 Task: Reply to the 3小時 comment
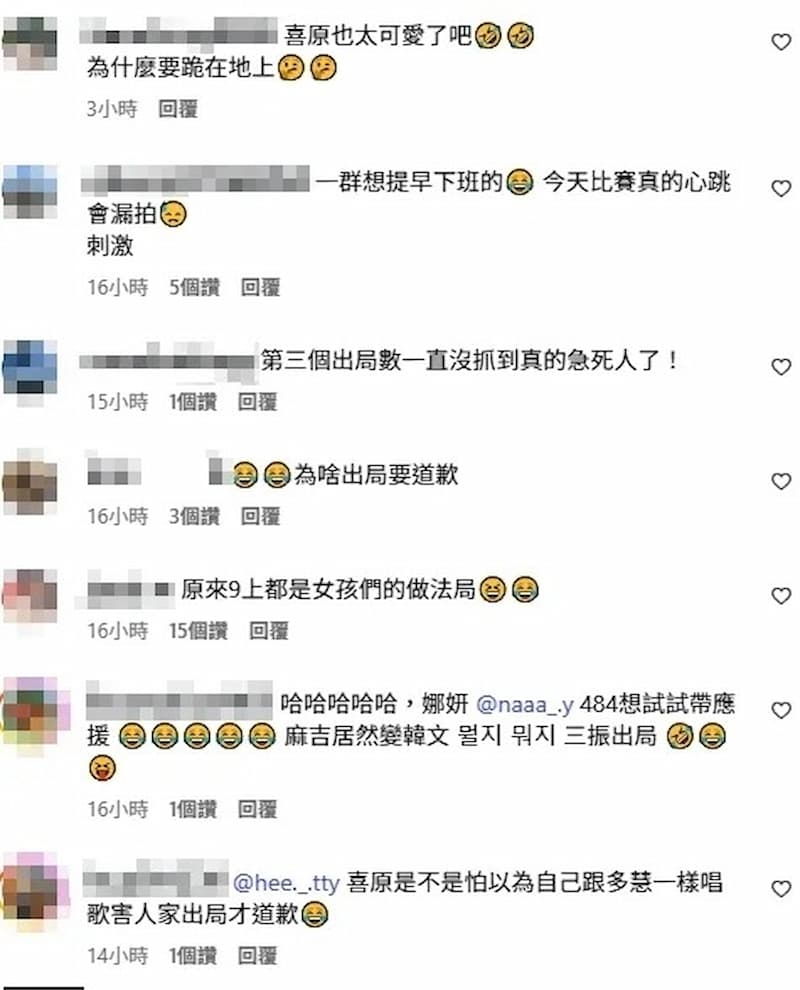pos(178,109)
